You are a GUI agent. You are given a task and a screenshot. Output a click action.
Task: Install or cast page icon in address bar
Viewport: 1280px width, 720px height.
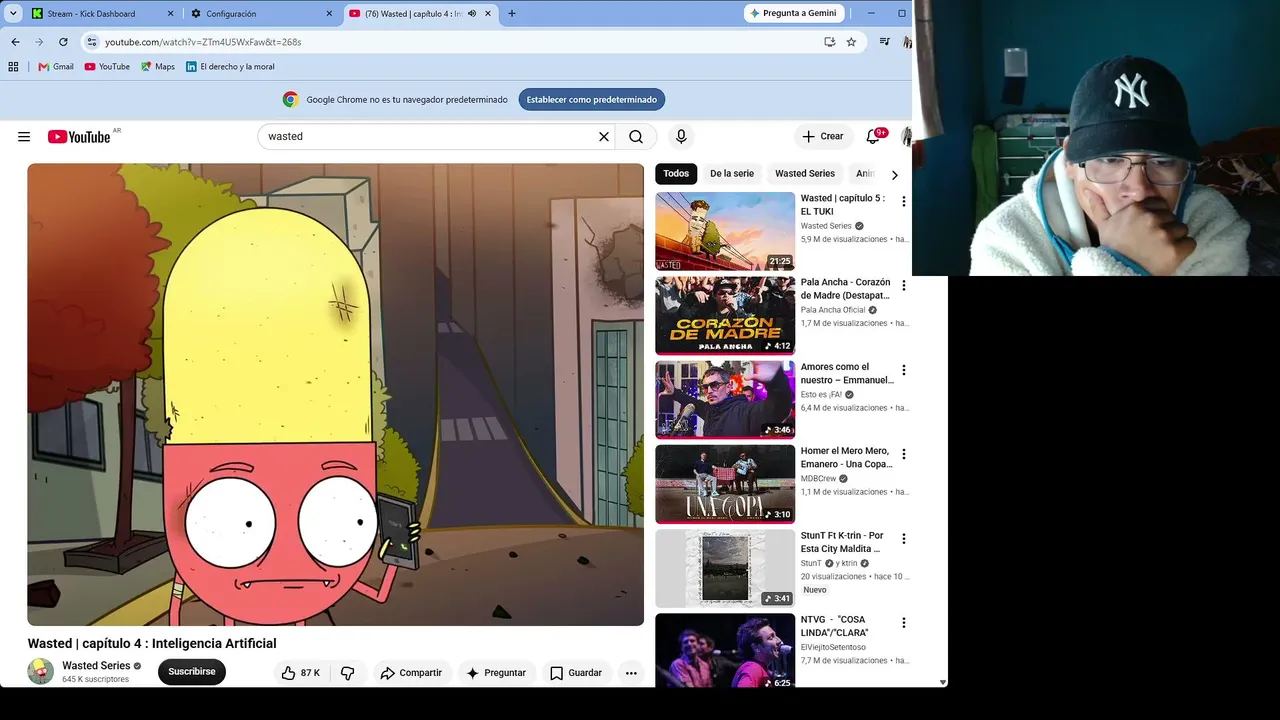click(829, 42)
